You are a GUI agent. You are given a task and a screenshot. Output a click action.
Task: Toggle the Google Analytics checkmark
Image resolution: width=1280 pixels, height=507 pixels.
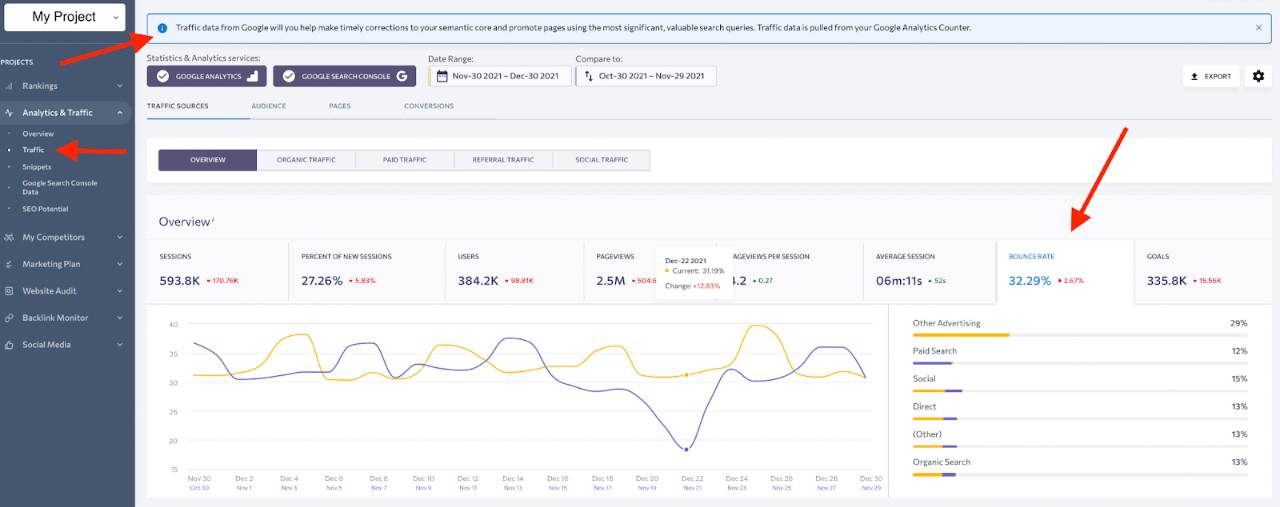point(163,76)
